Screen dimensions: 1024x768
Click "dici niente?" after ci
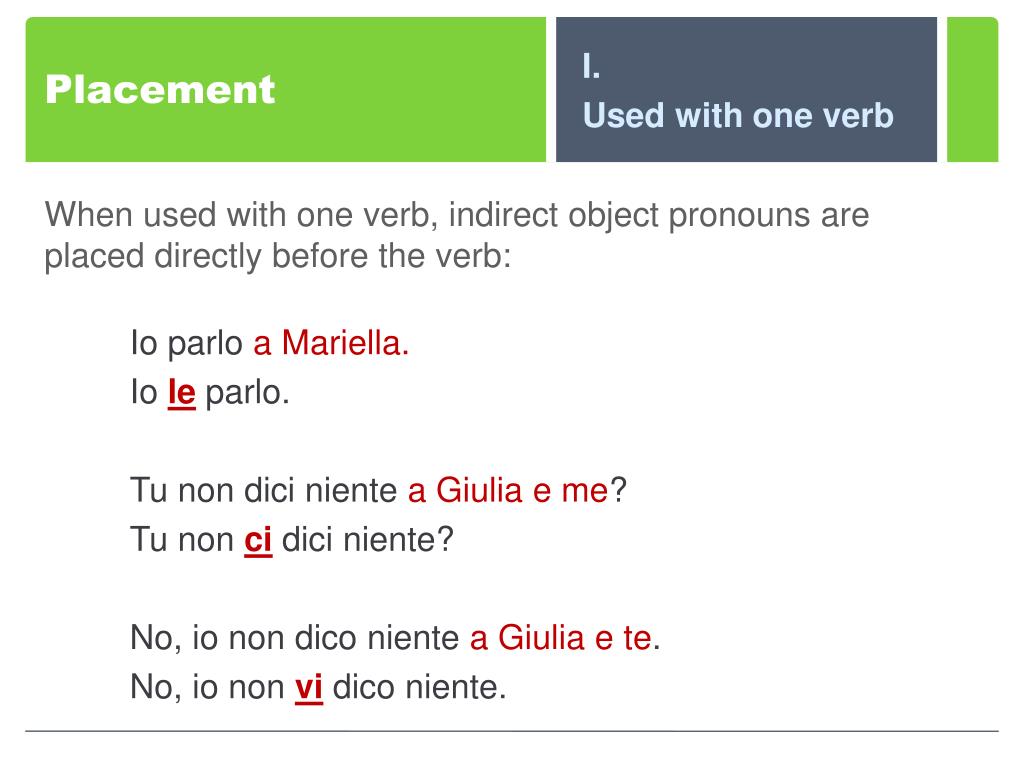point(368,540)
